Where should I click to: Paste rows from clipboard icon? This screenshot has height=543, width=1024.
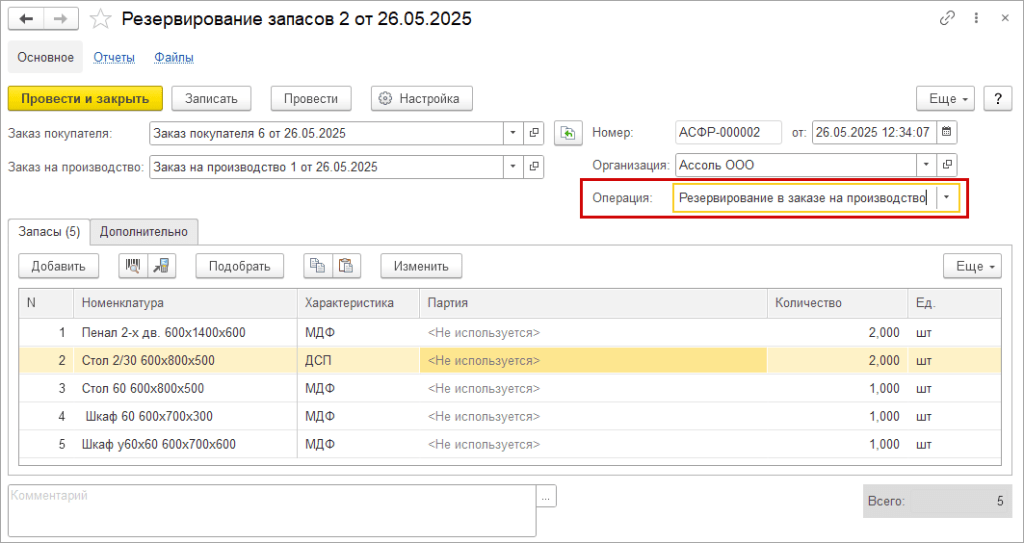pos(345,265)
